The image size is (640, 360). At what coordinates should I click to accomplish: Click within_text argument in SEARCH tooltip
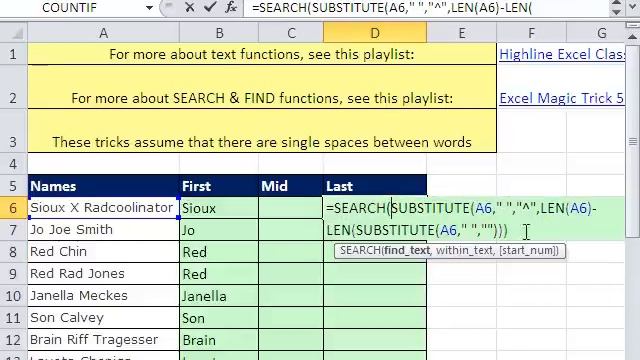(464, 250)
